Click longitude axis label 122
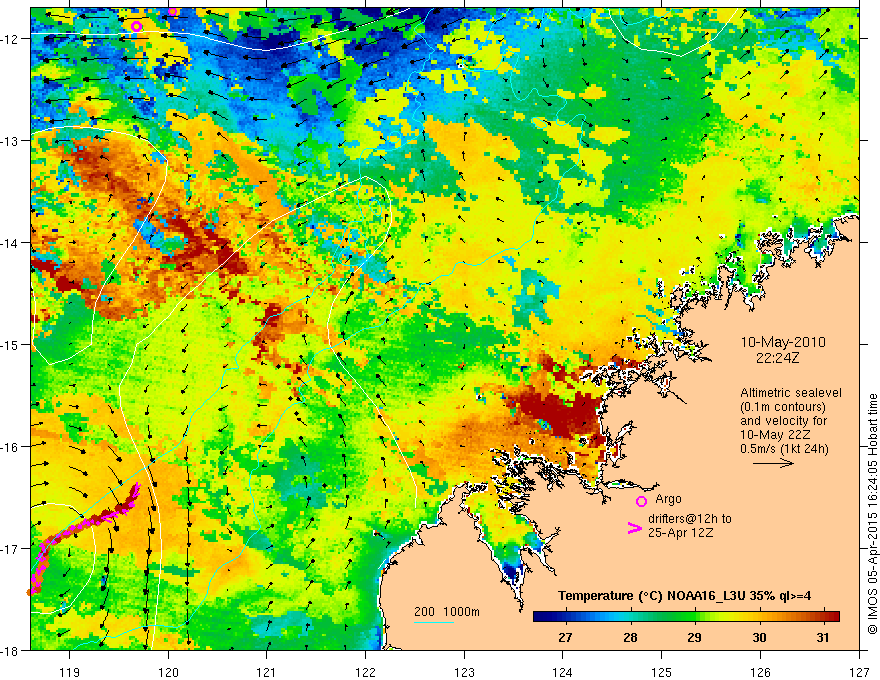 (365, 672)
